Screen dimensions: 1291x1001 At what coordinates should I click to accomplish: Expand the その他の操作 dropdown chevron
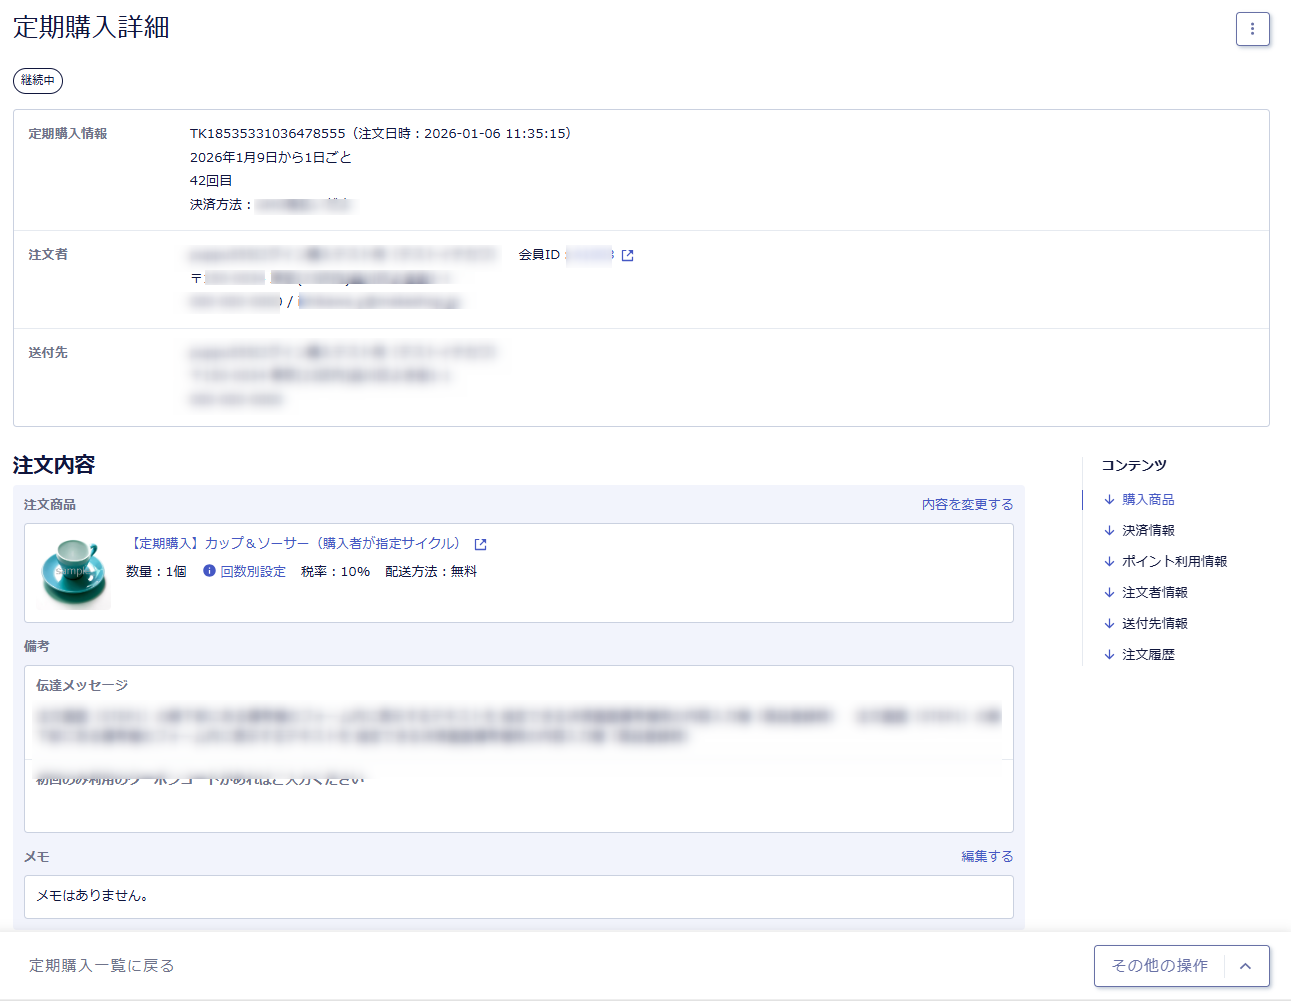coord(1245,966)
